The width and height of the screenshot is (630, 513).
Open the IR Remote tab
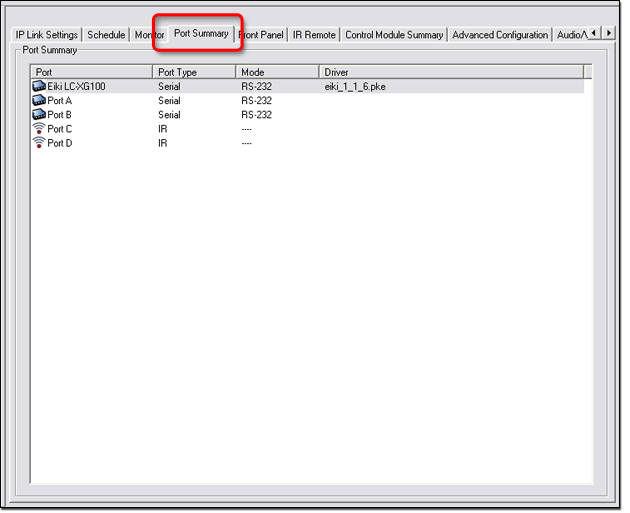coord(314,35)
